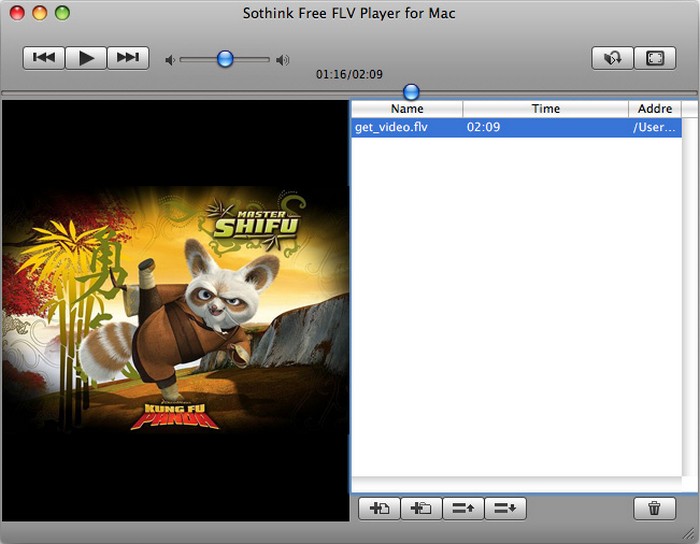The height and width of the screenshot is (544, 700).
Task: Skip to the previous track
Action: (x=44, y=58)
